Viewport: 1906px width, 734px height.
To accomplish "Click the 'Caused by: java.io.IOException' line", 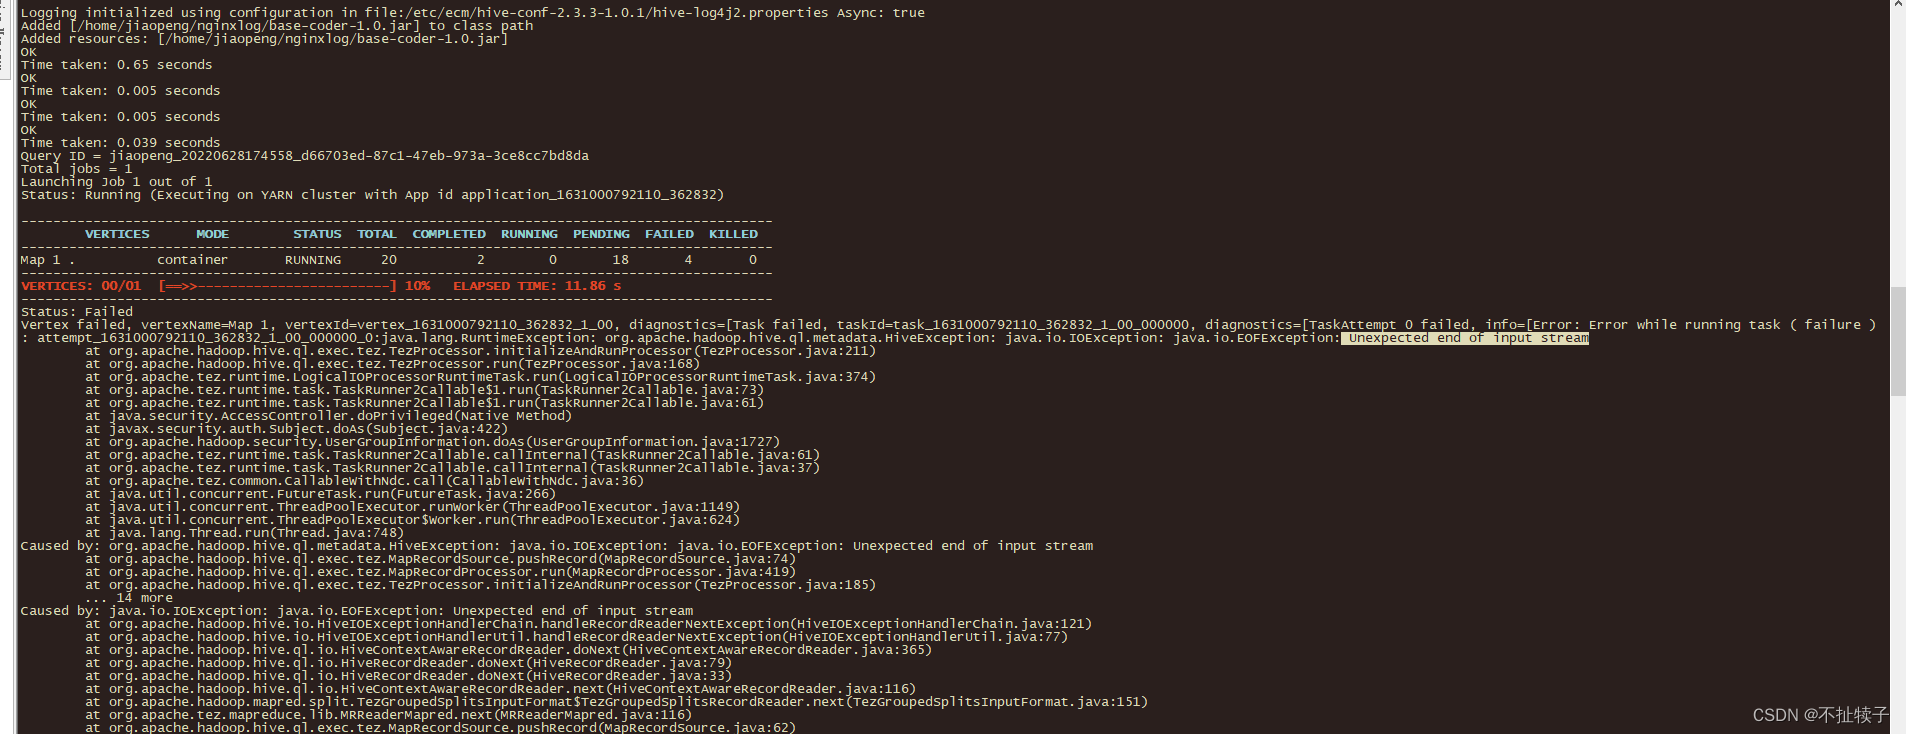I will 357,611.
